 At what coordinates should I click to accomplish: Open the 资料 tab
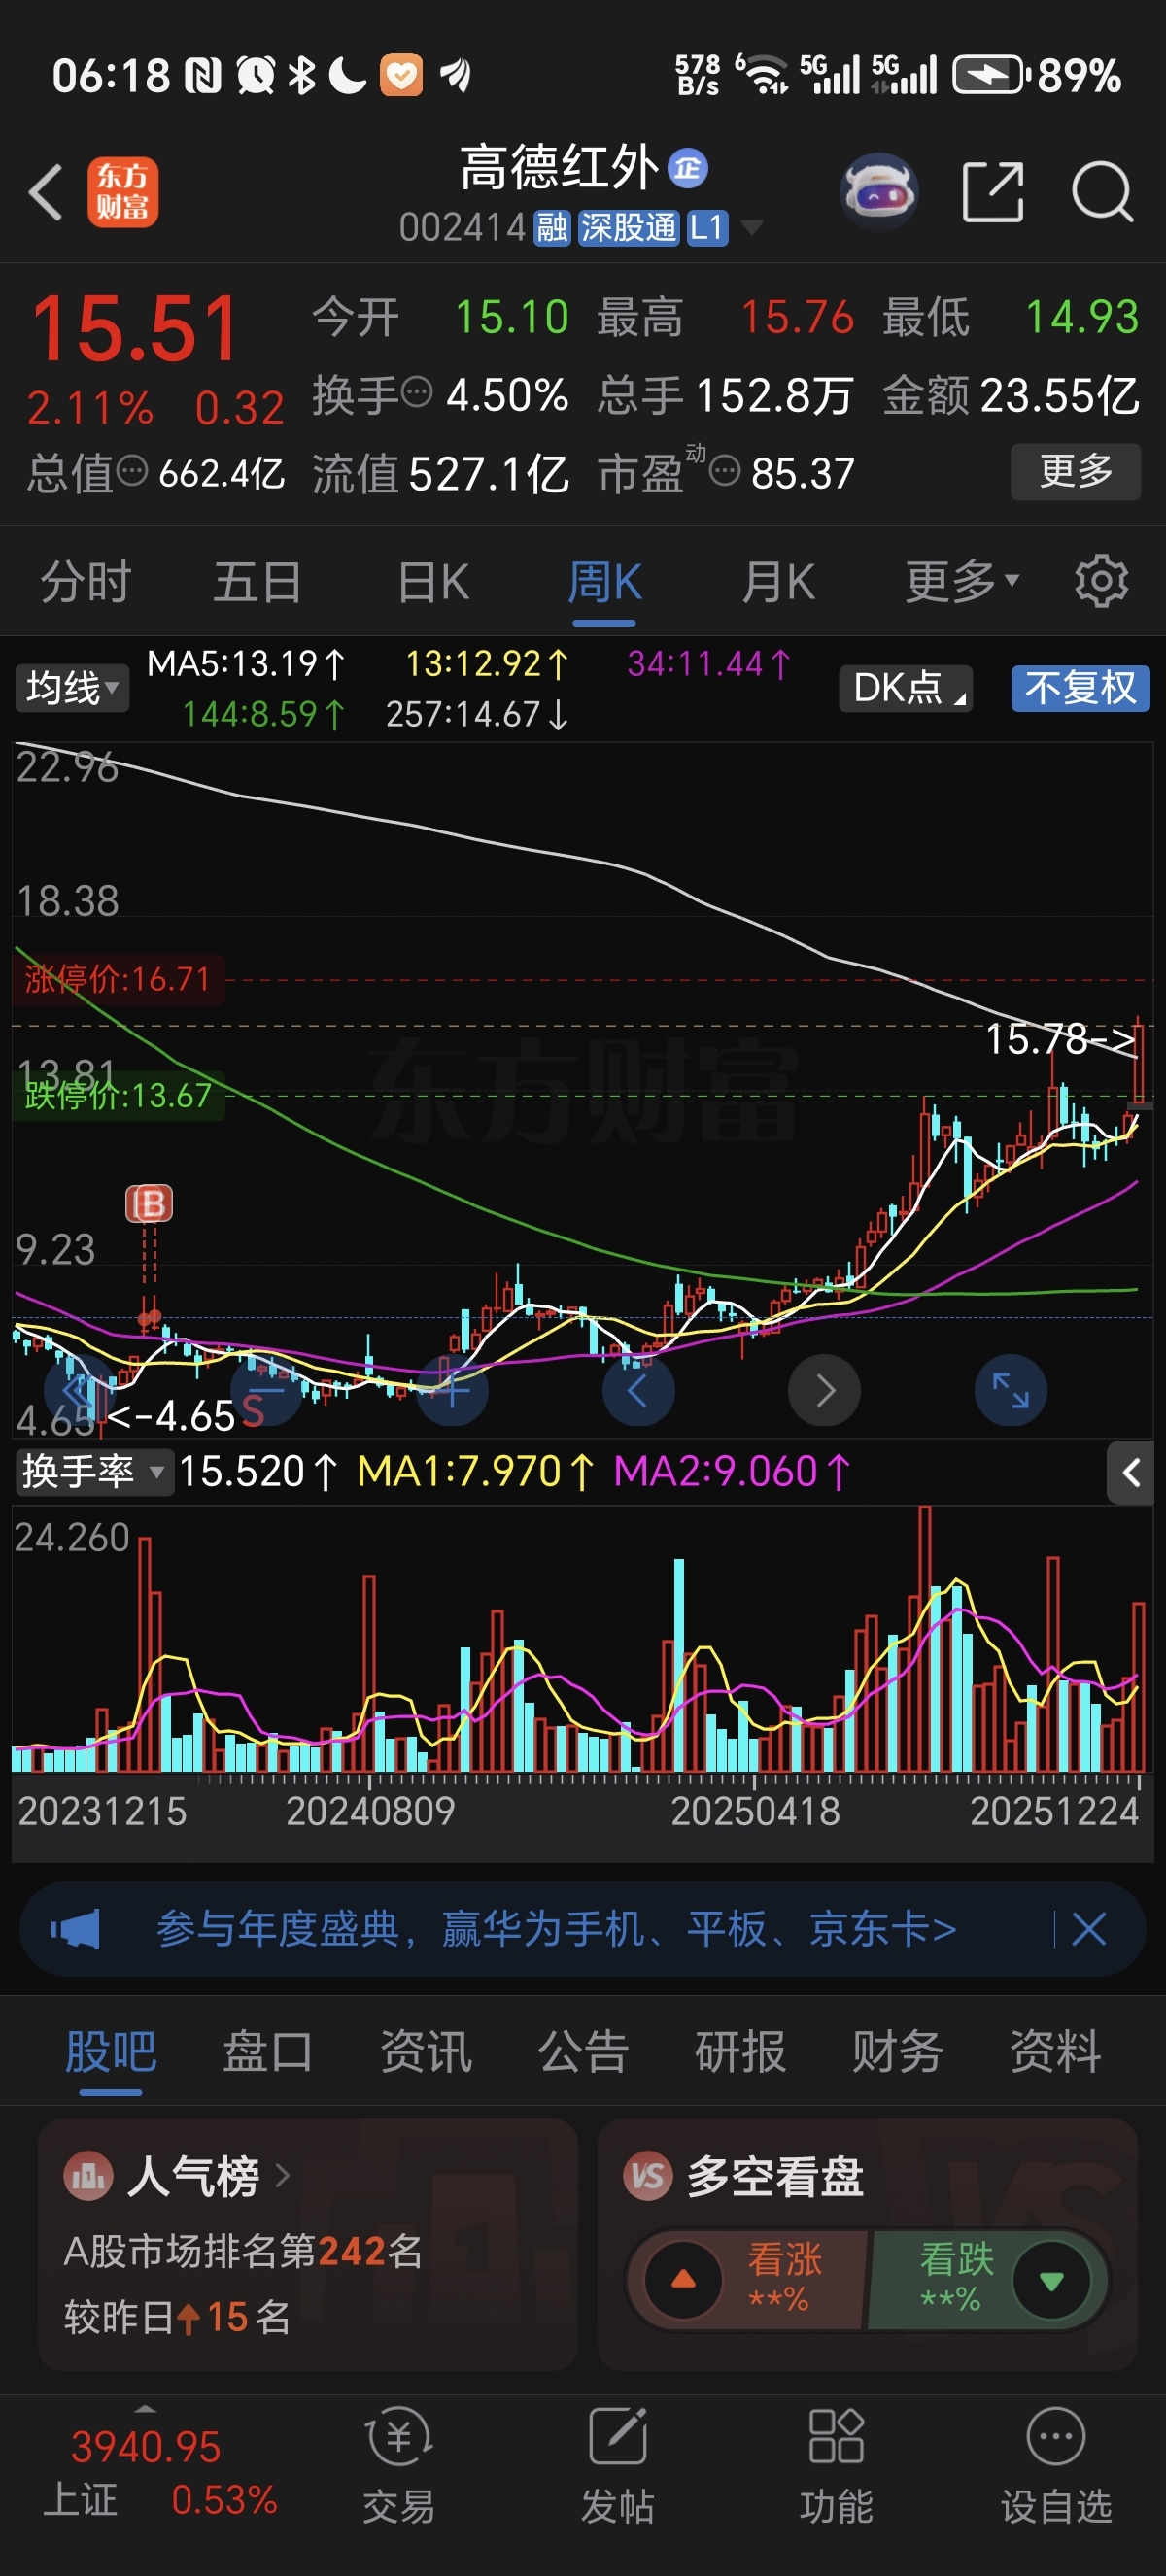(x=1056, y=2052)
